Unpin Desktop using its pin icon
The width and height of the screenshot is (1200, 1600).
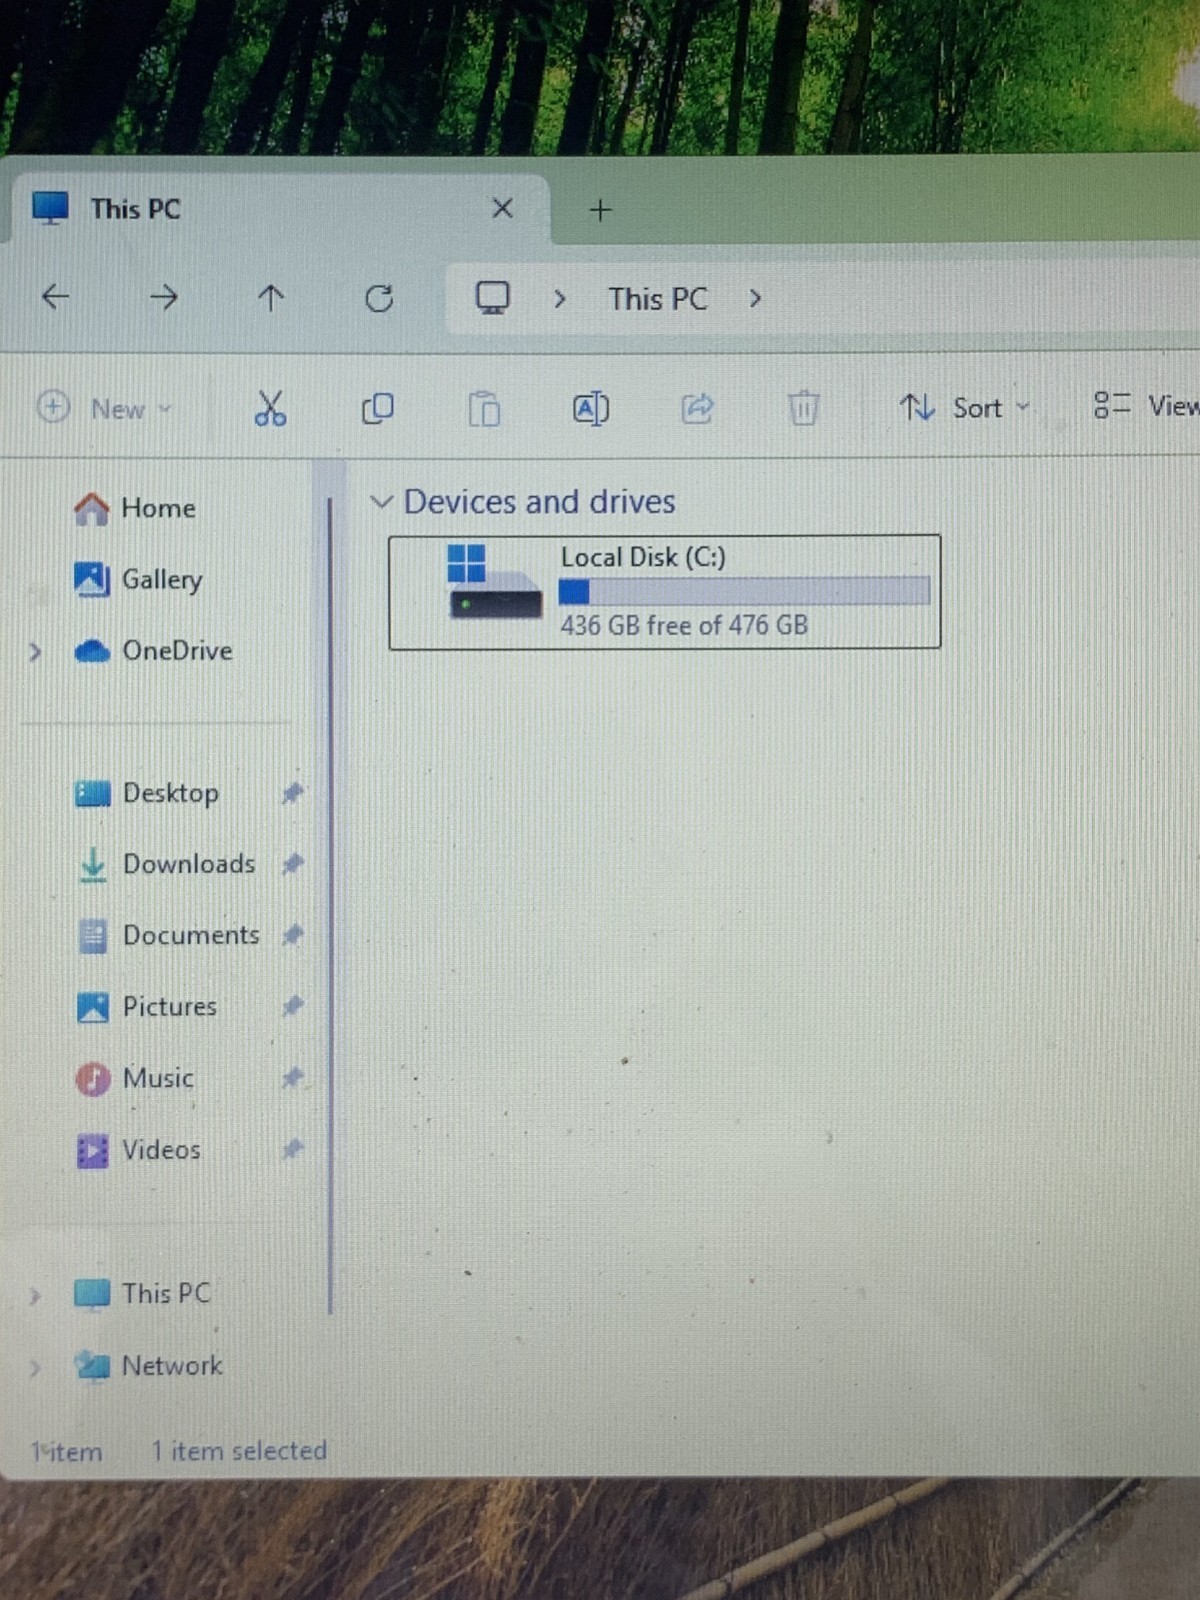coord(292,793)
